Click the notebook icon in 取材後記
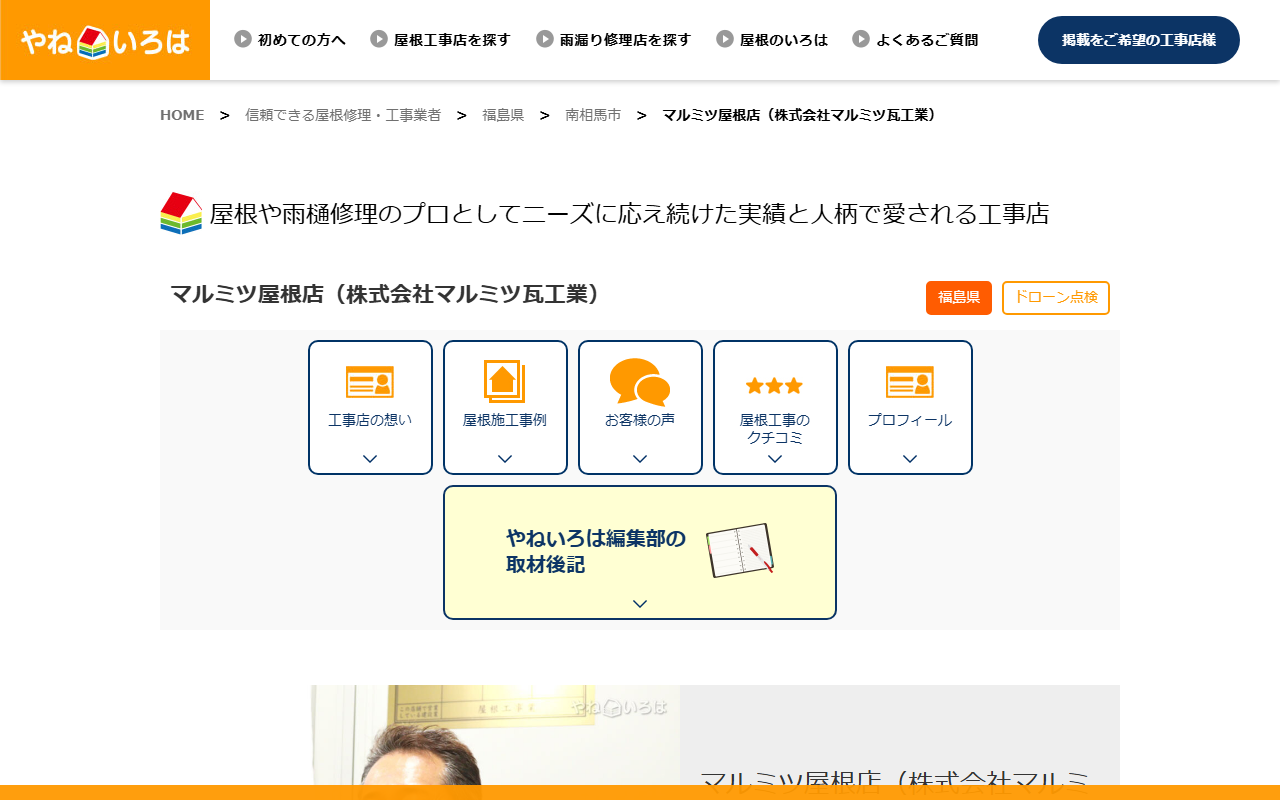The width and height of the screenshot is (1280, 800). 741,550
